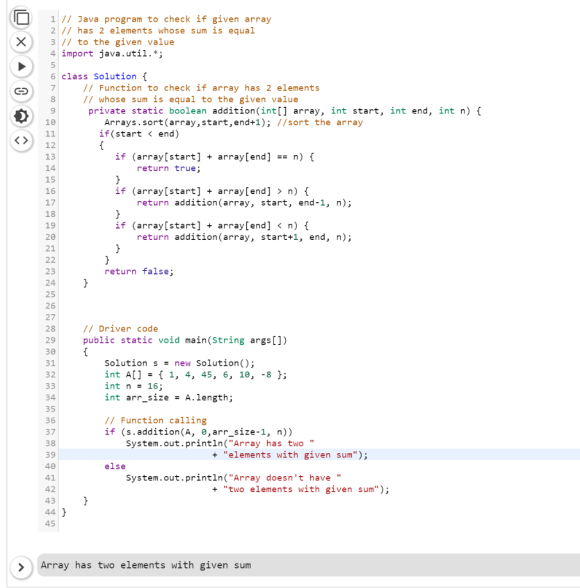Click the '// Driver code' comment
Image resolution: width=580 pixels, height=588 pixels.
(x=120, y=328)
